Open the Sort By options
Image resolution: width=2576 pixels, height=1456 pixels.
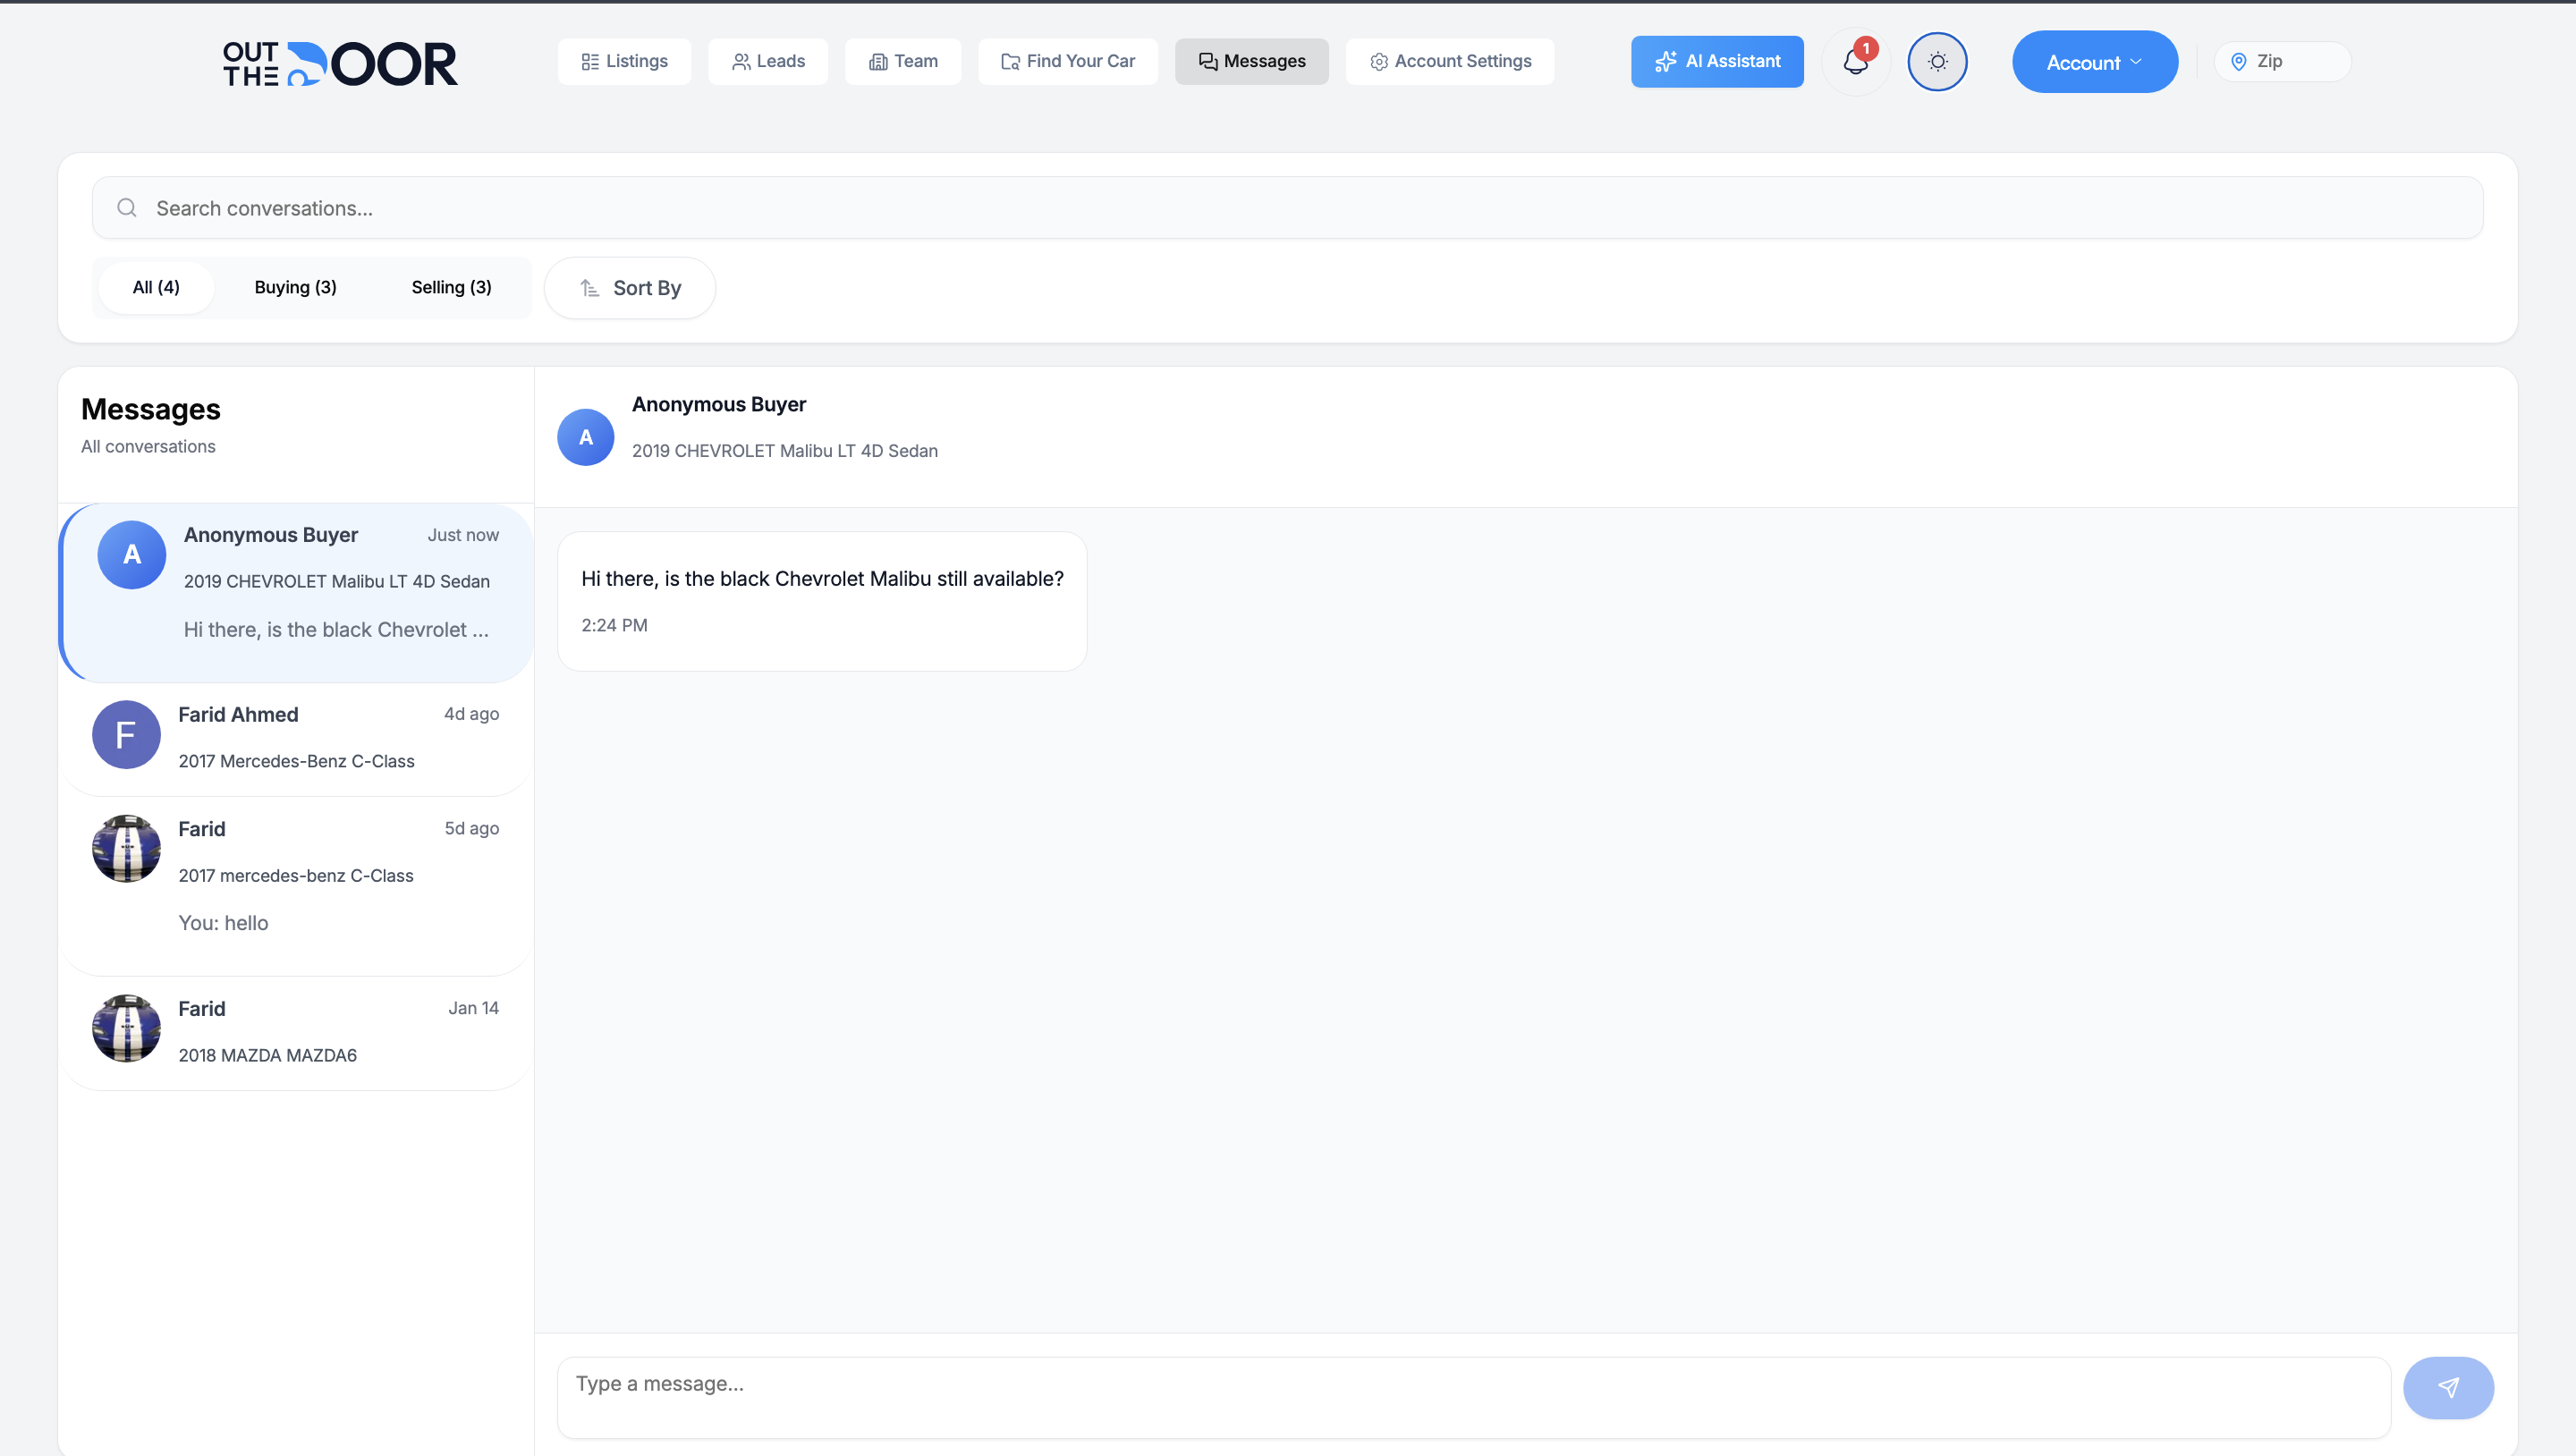click(629, 288)
